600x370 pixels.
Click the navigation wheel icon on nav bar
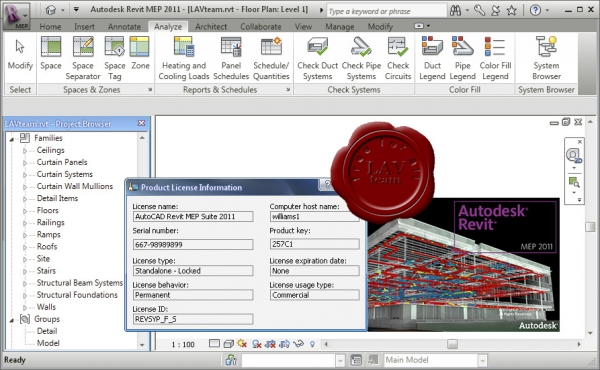point(573,155)
